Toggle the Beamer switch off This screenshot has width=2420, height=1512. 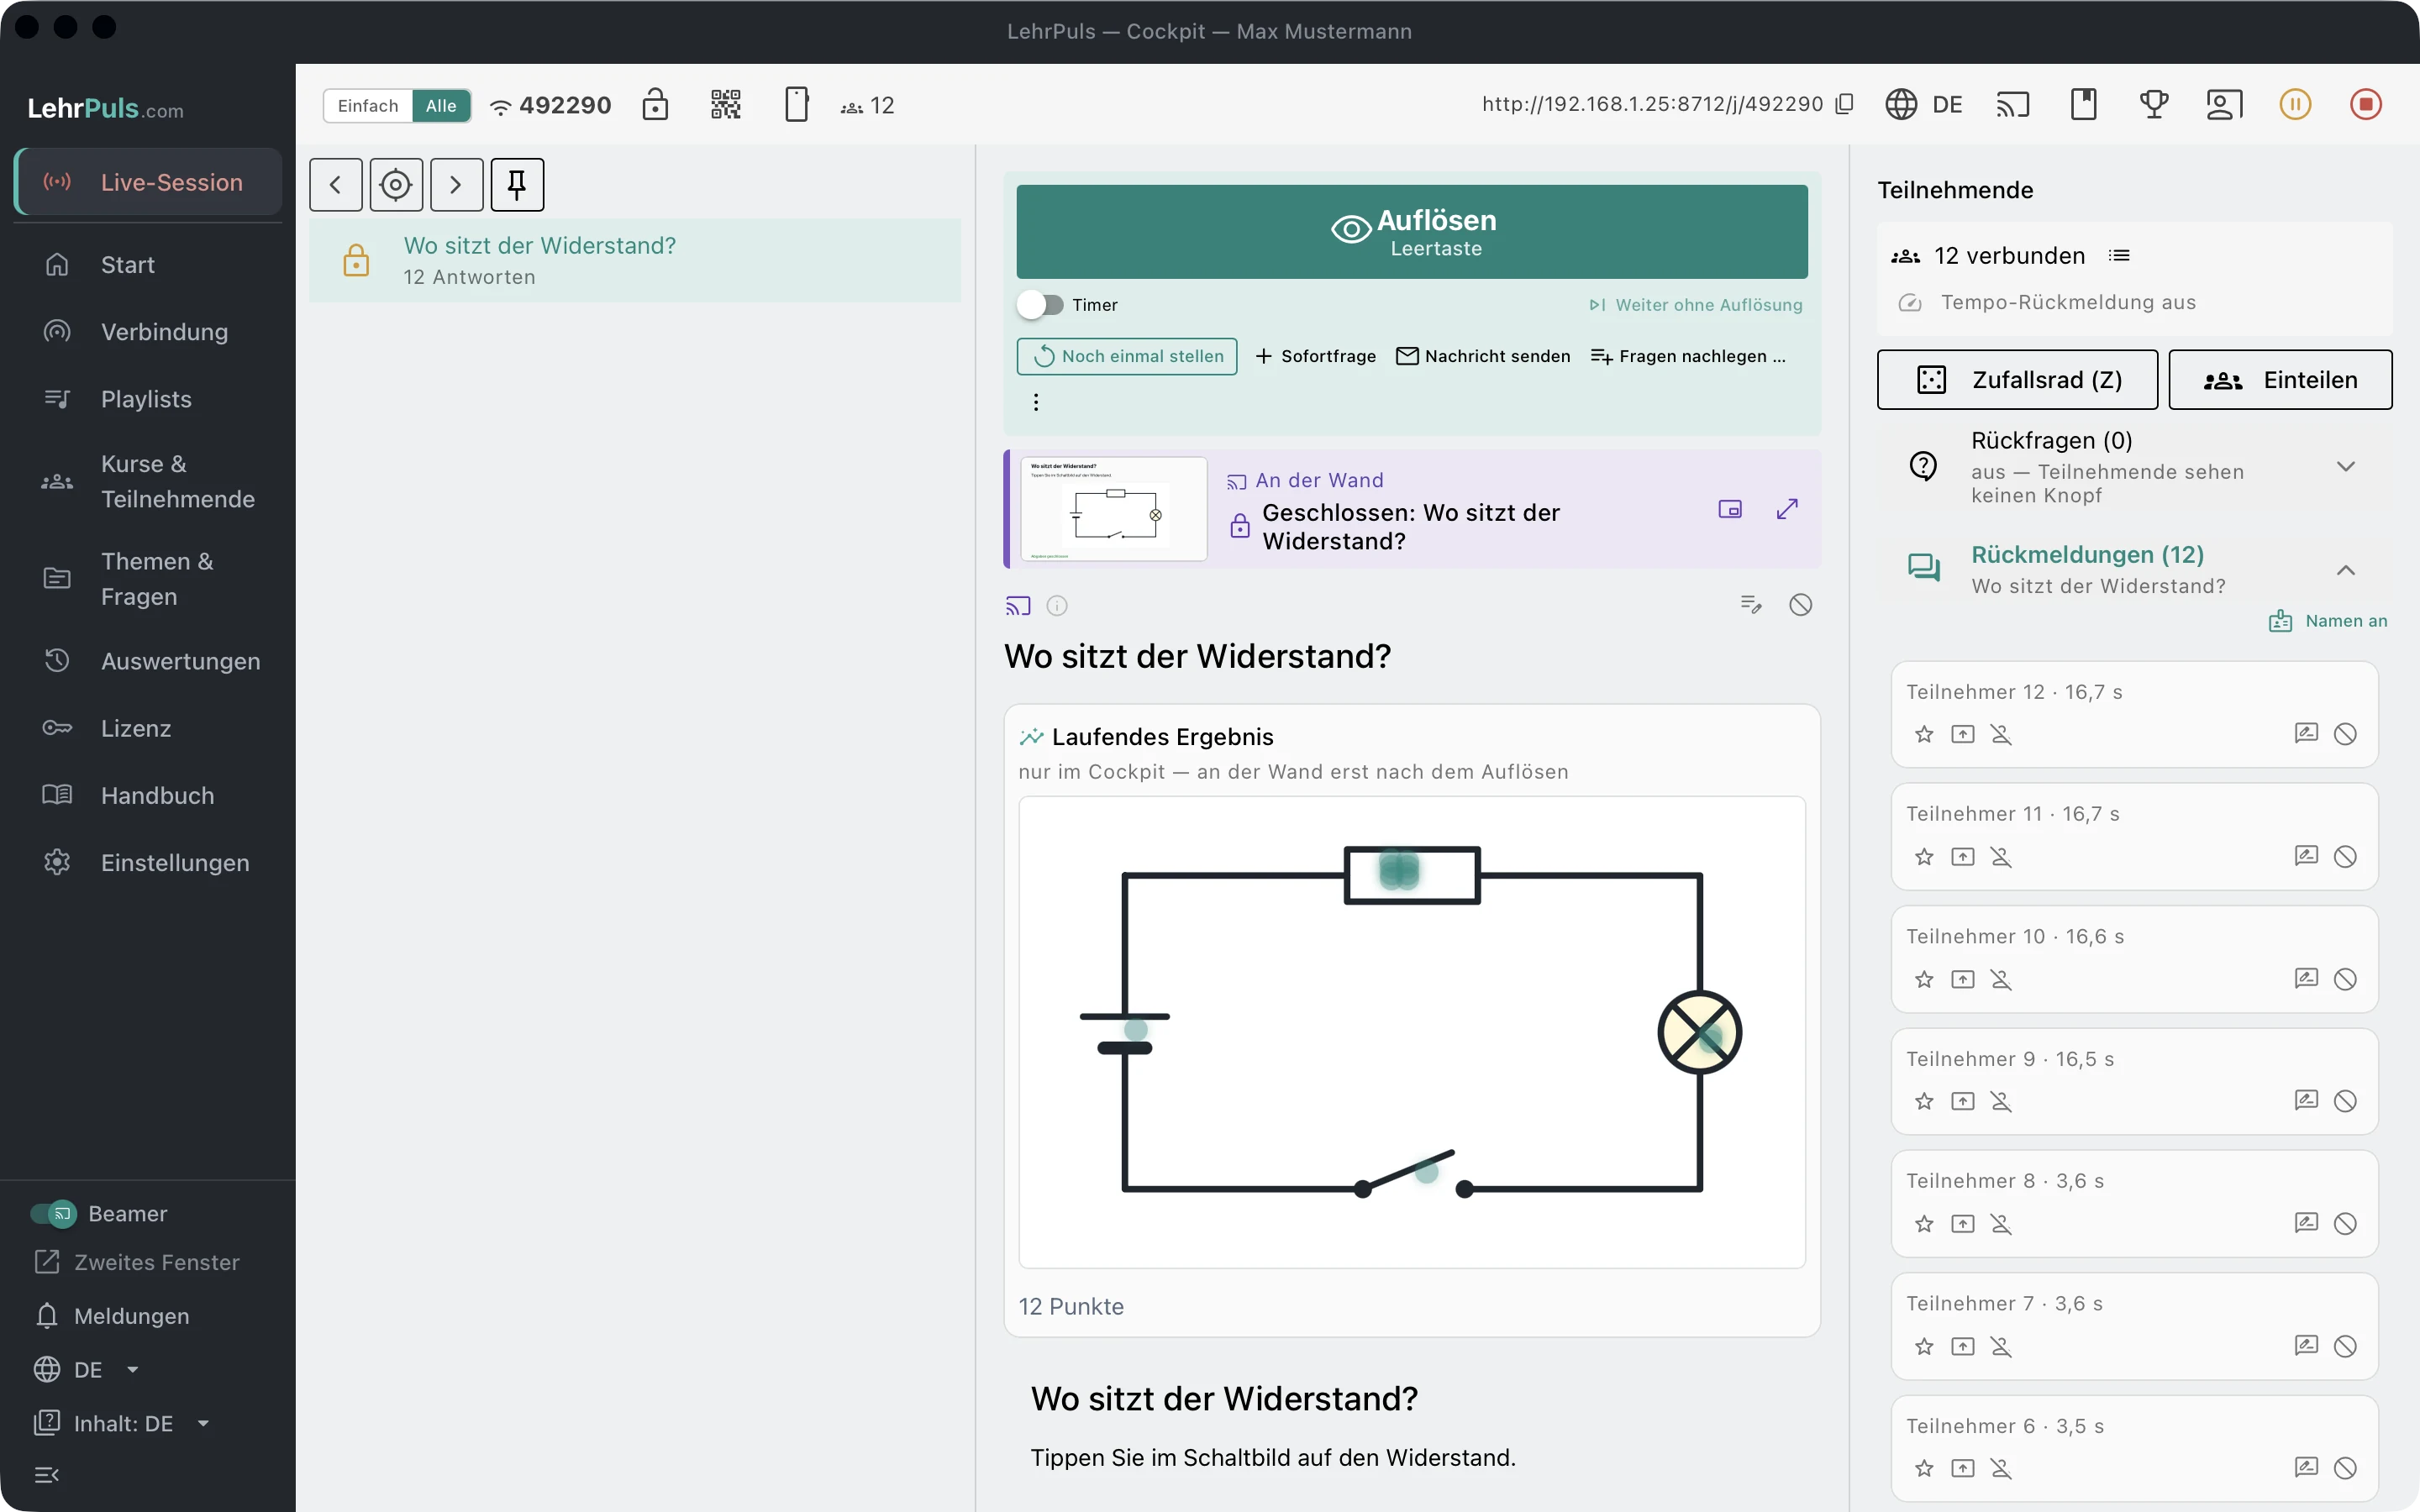coord(53,1214)
